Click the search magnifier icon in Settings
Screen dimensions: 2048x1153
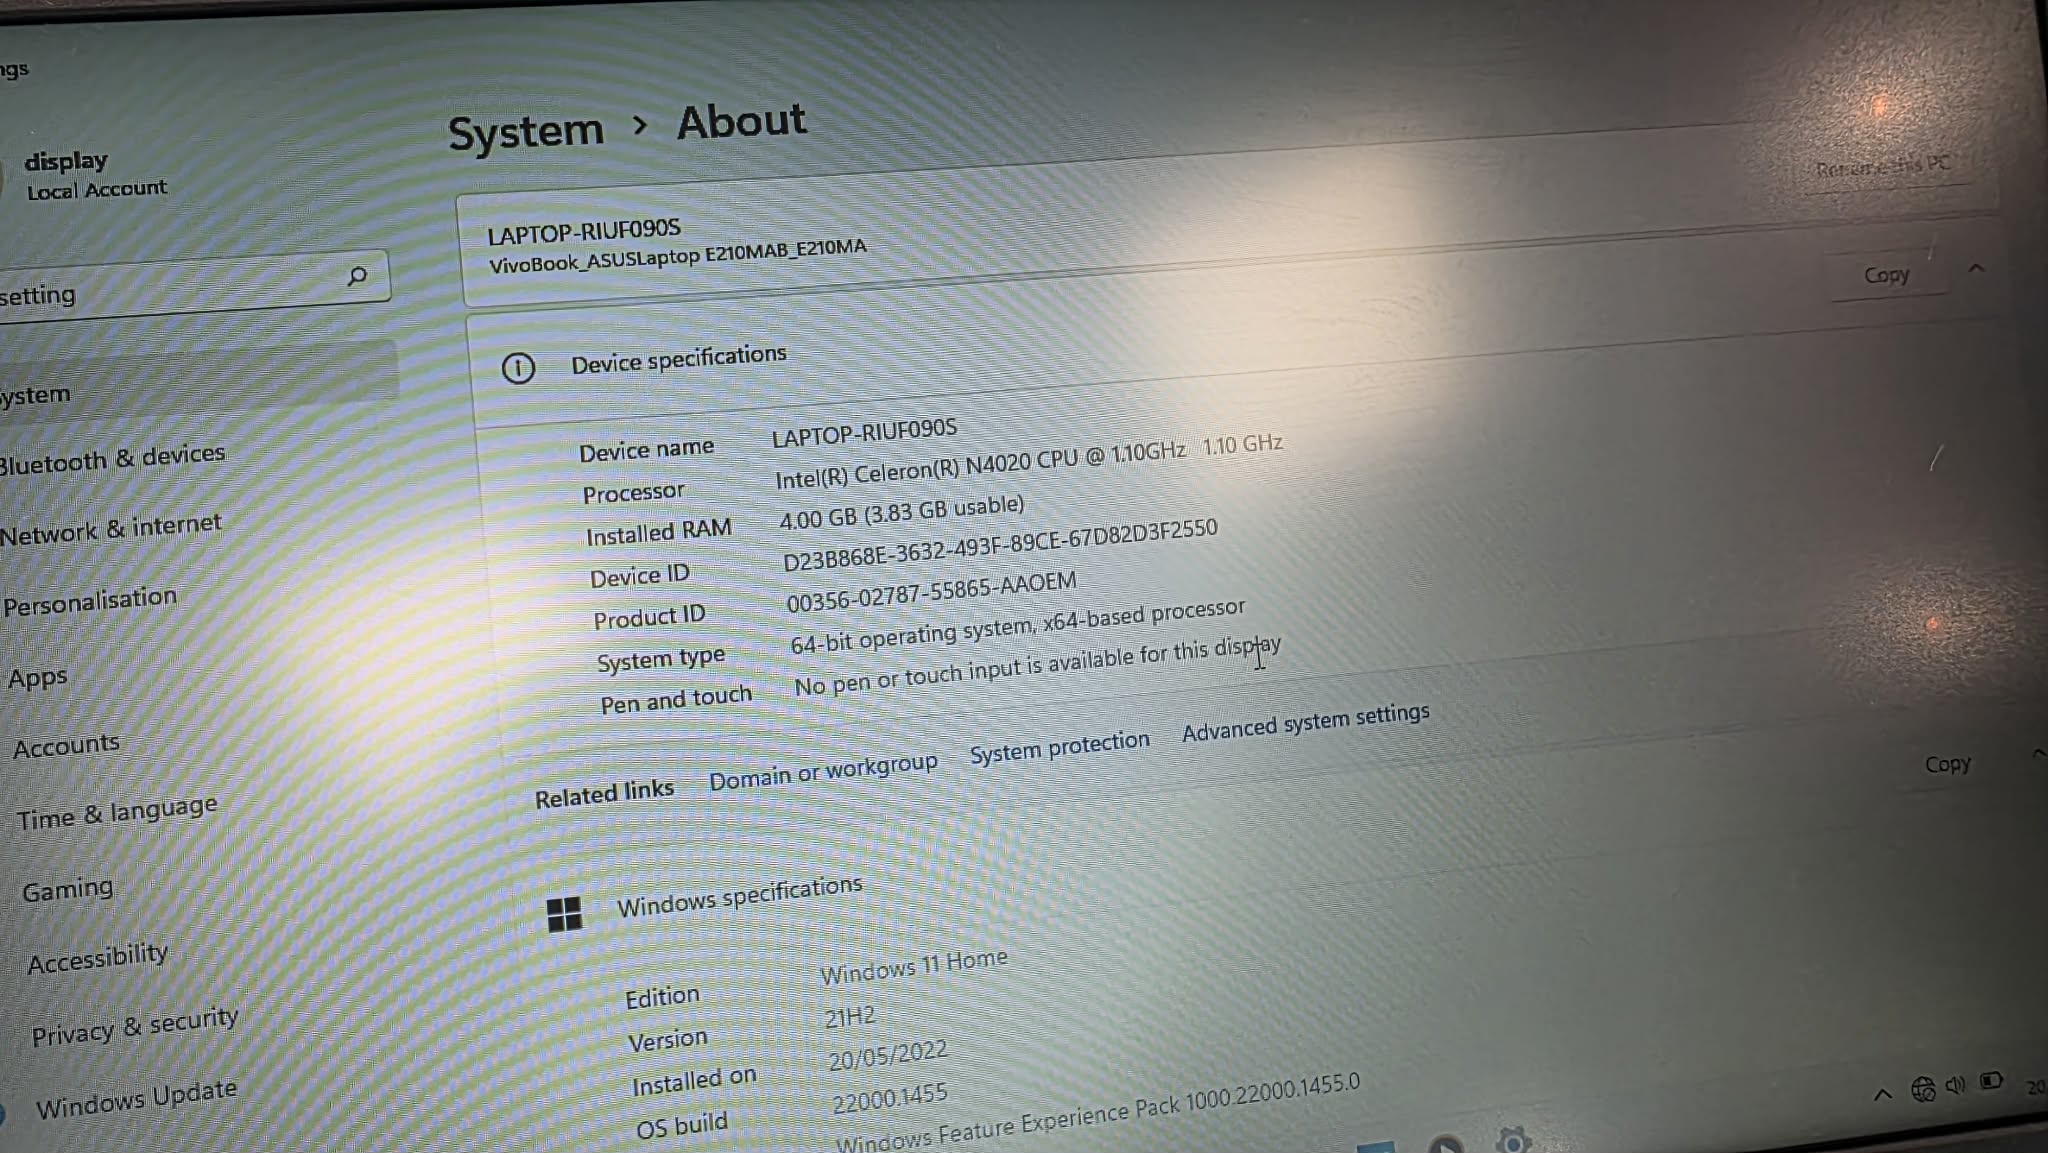[357, 276]
